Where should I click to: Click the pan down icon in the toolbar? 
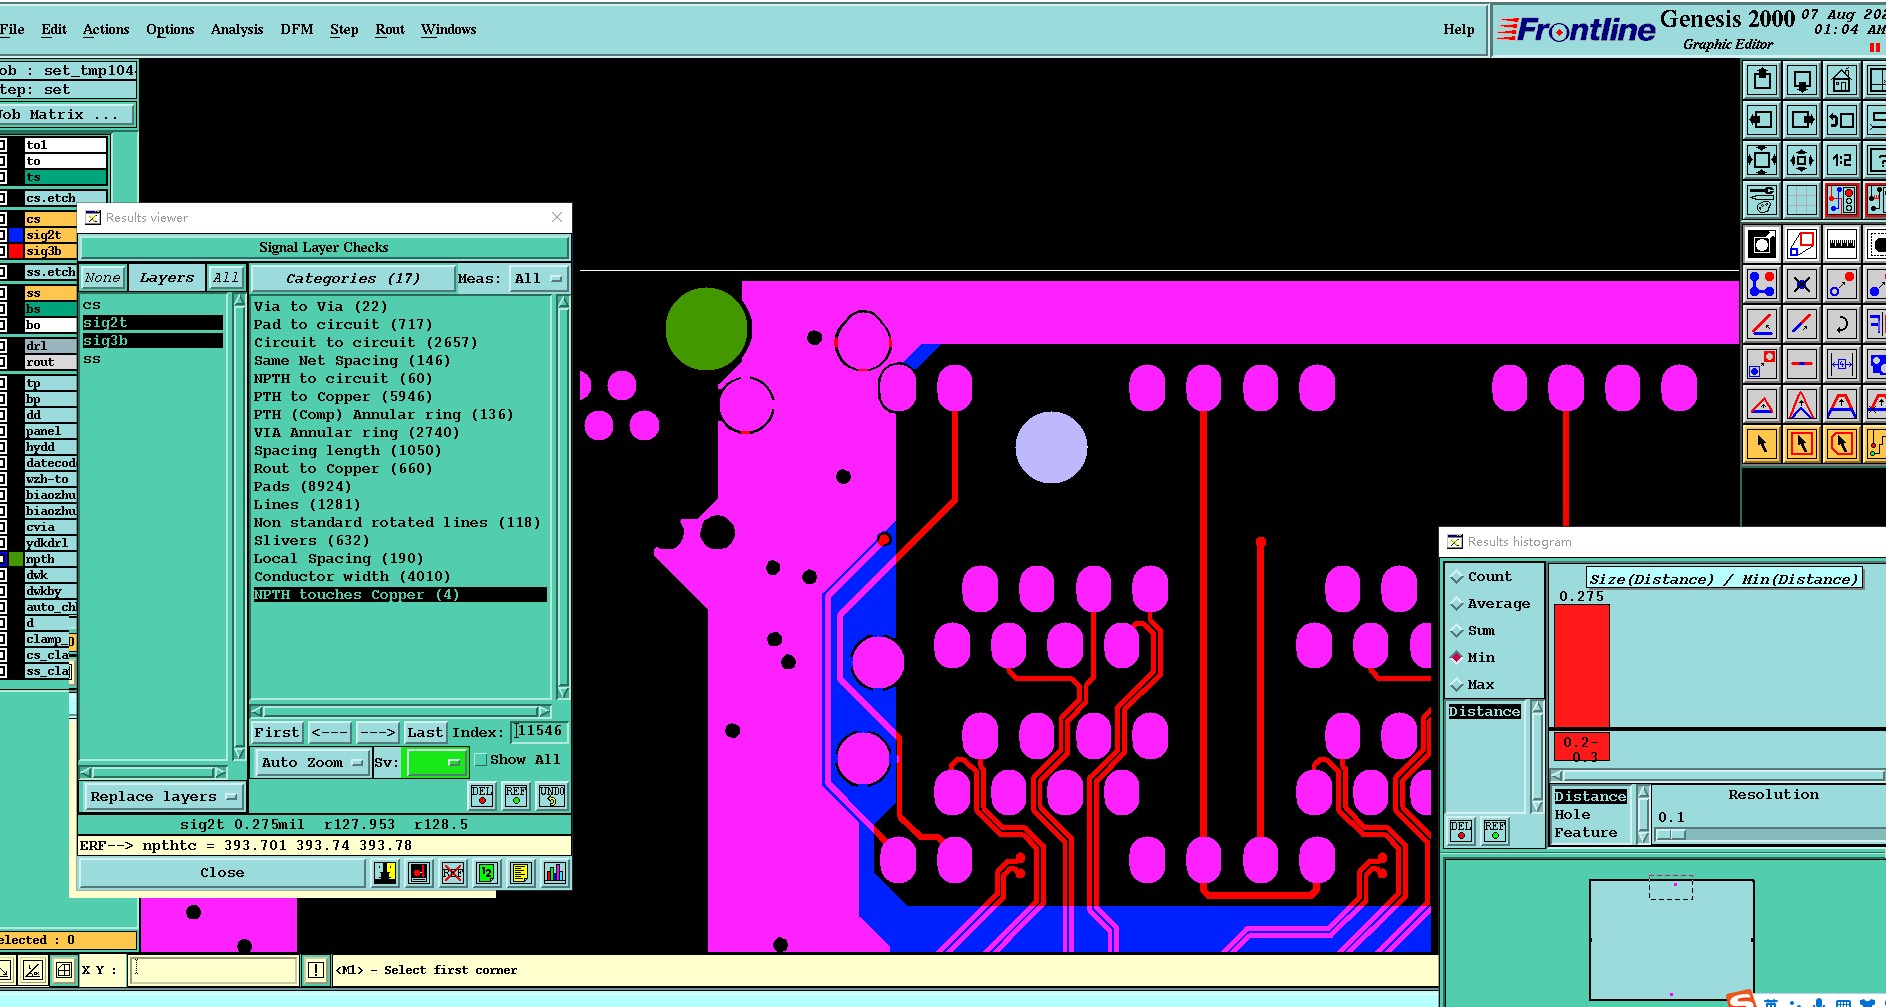[x=1802, y=80]
